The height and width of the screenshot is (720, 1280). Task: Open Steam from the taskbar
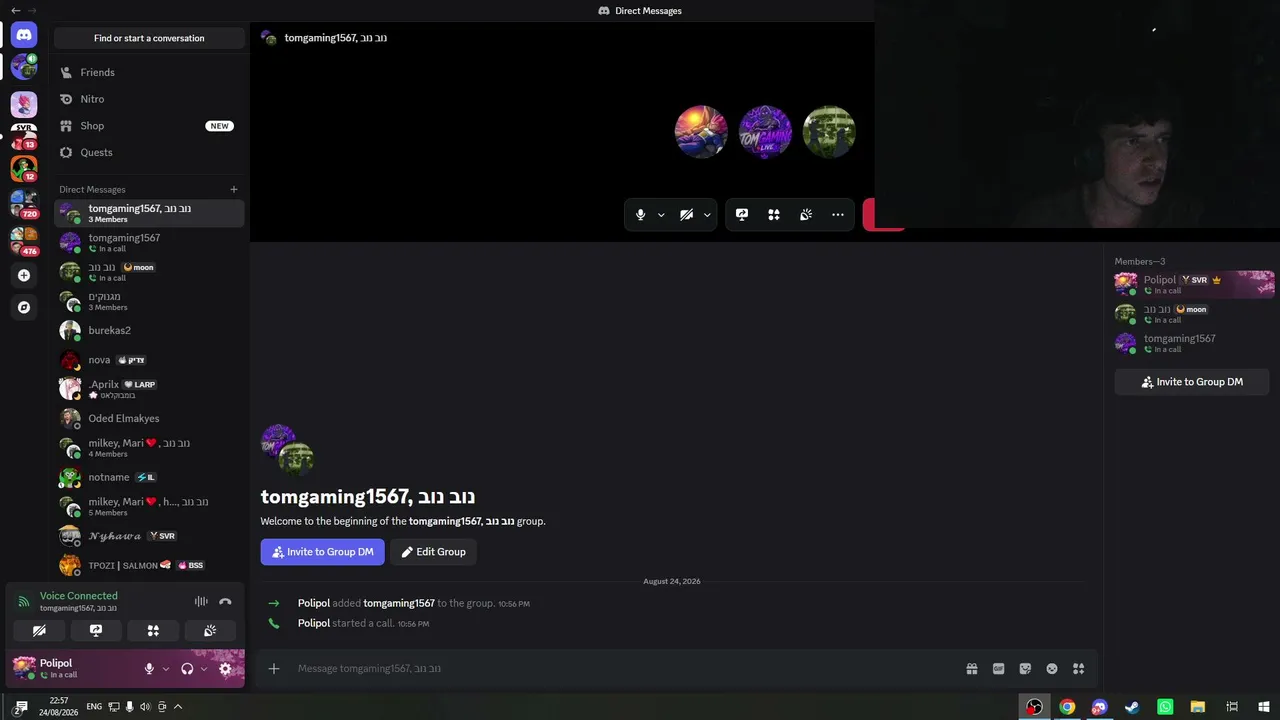(1132, 707)
